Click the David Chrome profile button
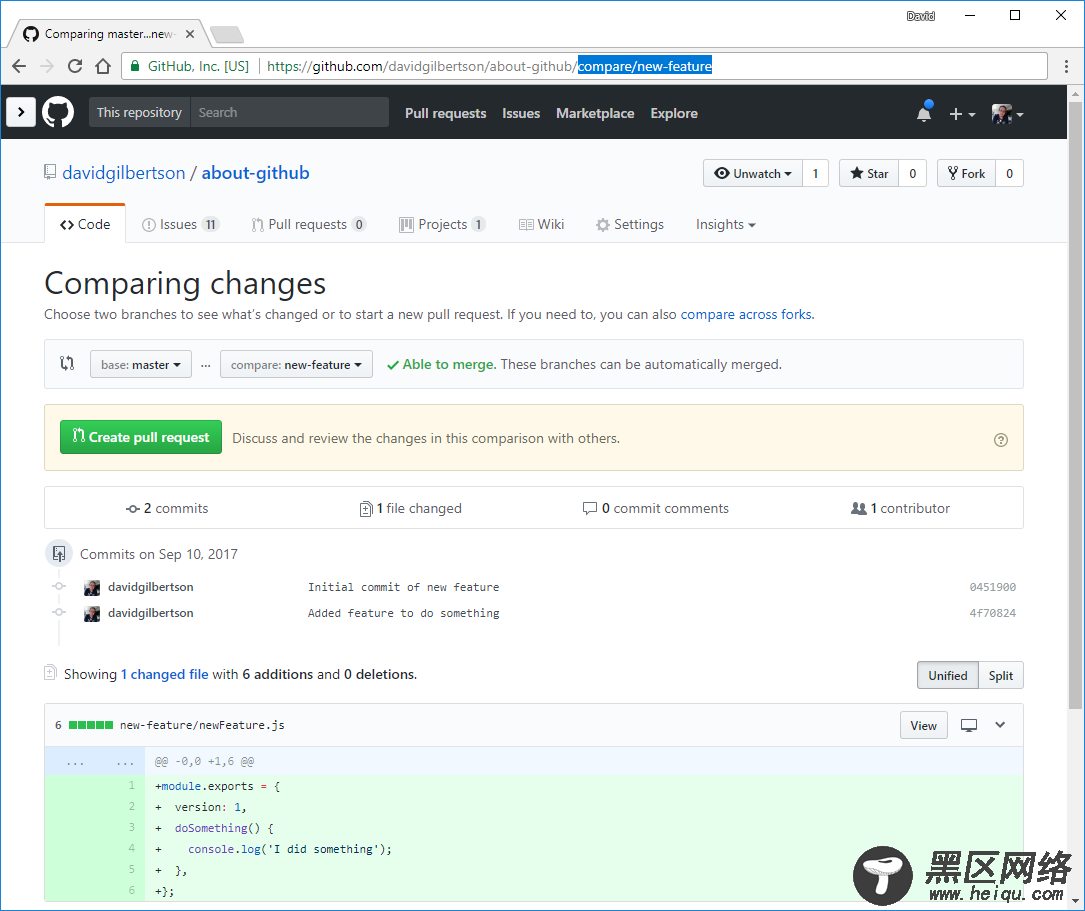The width and height of the screenshot is (1085, 911). point(920,16)
